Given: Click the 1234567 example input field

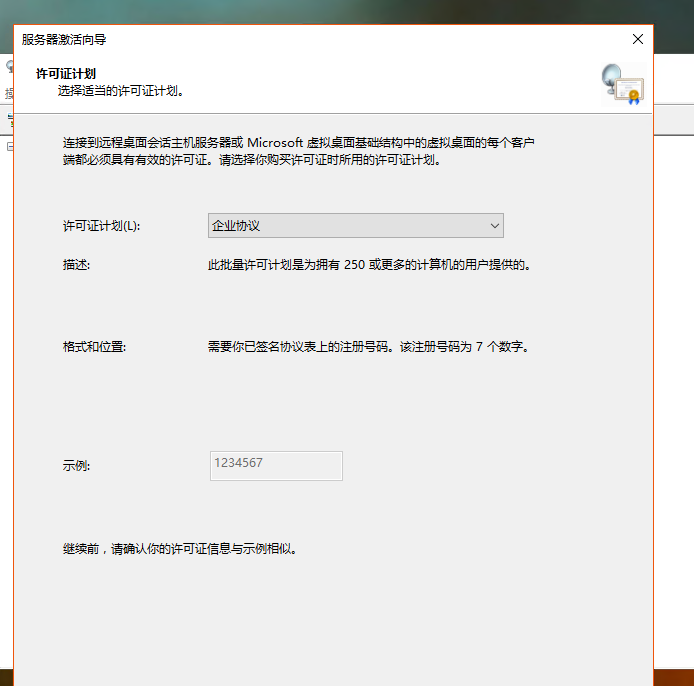Looking at the screenshot, I should (276, 466).
